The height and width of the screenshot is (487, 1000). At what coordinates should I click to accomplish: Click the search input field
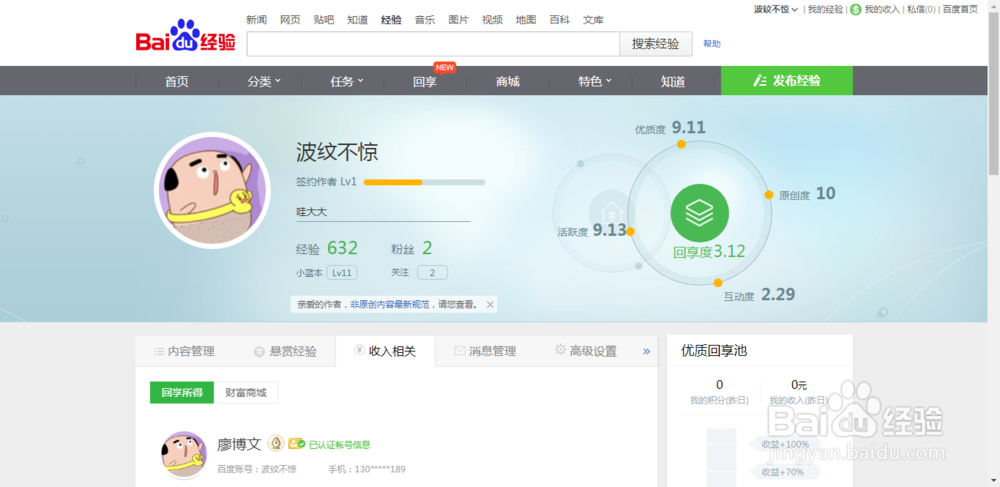point(433,44)
